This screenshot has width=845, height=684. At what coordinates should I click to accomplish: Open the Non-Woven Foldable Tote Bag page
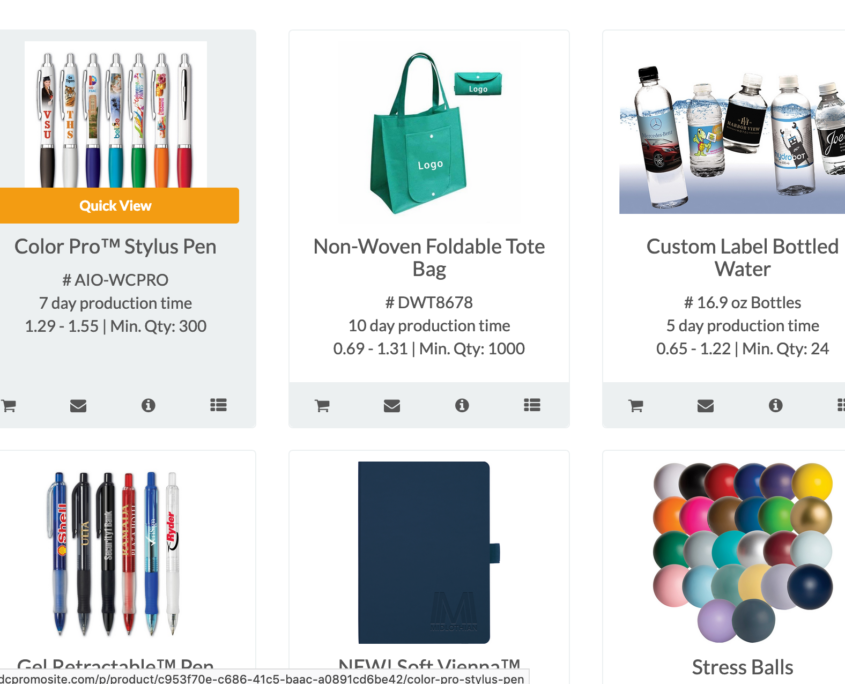point(428,257)
